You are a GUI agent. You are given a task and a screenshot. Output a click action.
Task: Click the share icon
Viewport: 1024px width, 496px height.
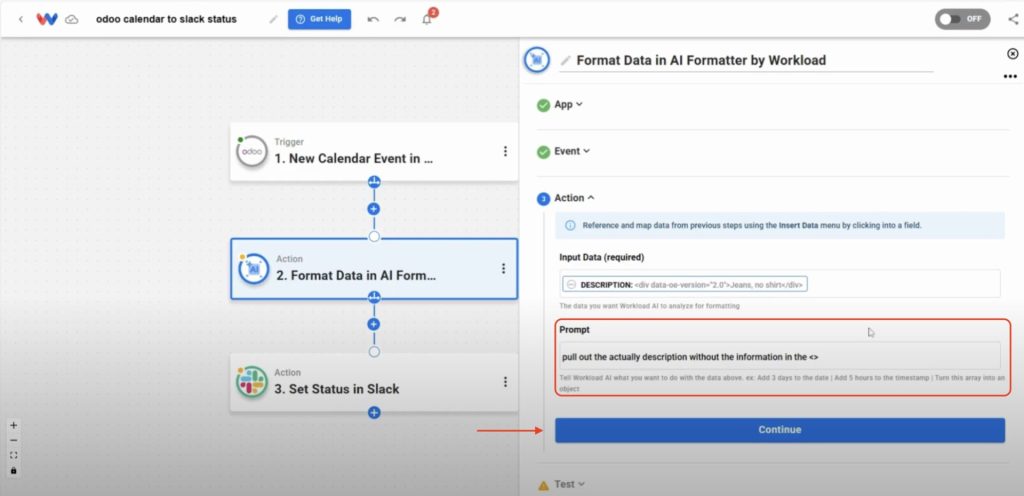[1014, 20]
